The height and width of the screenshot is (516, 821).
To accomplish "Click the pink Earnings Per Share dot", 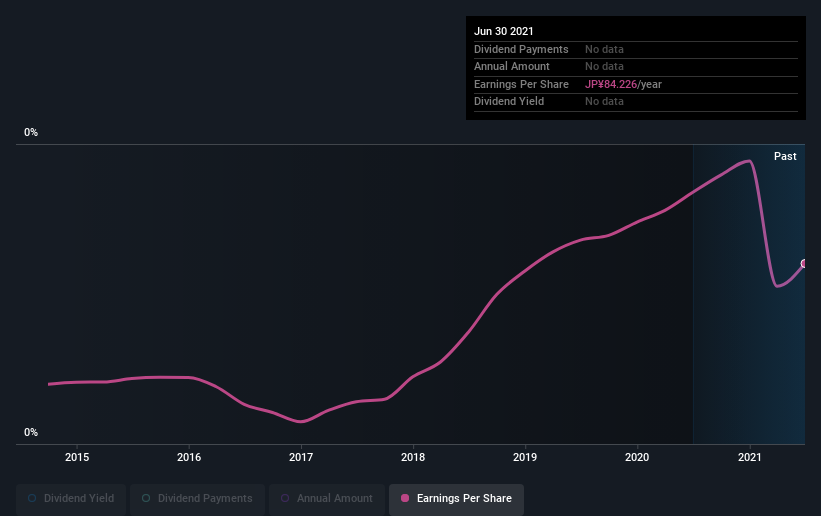I will [x=405, y=498].
